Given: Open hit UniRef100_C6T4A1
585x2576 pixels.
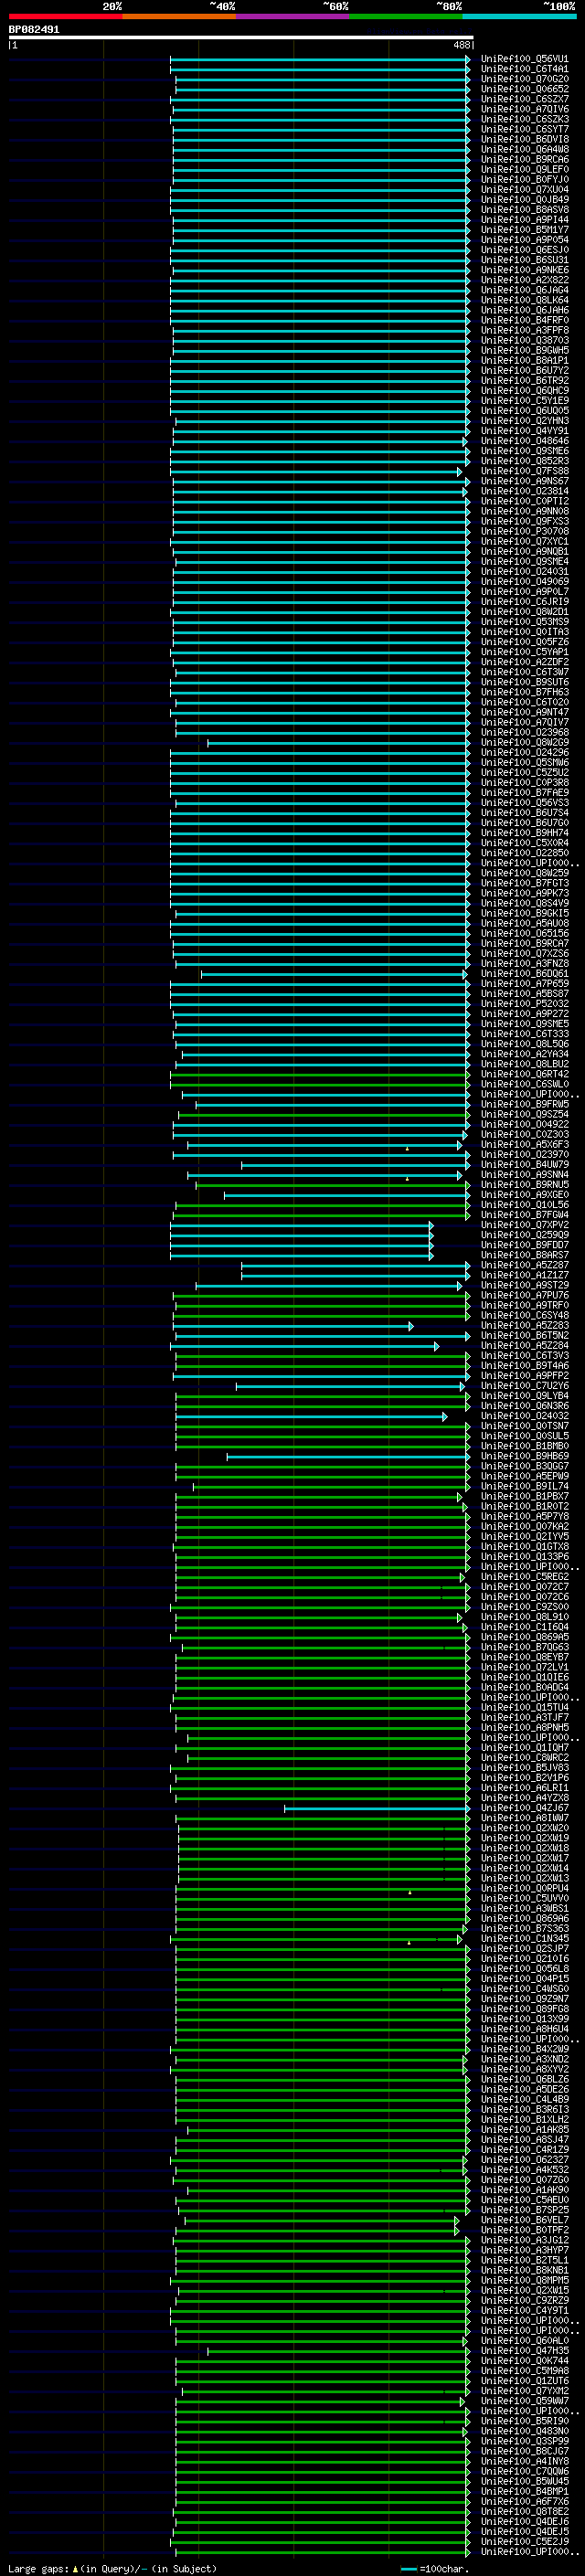Looking at the screenshot, I should tap(524, 69).
